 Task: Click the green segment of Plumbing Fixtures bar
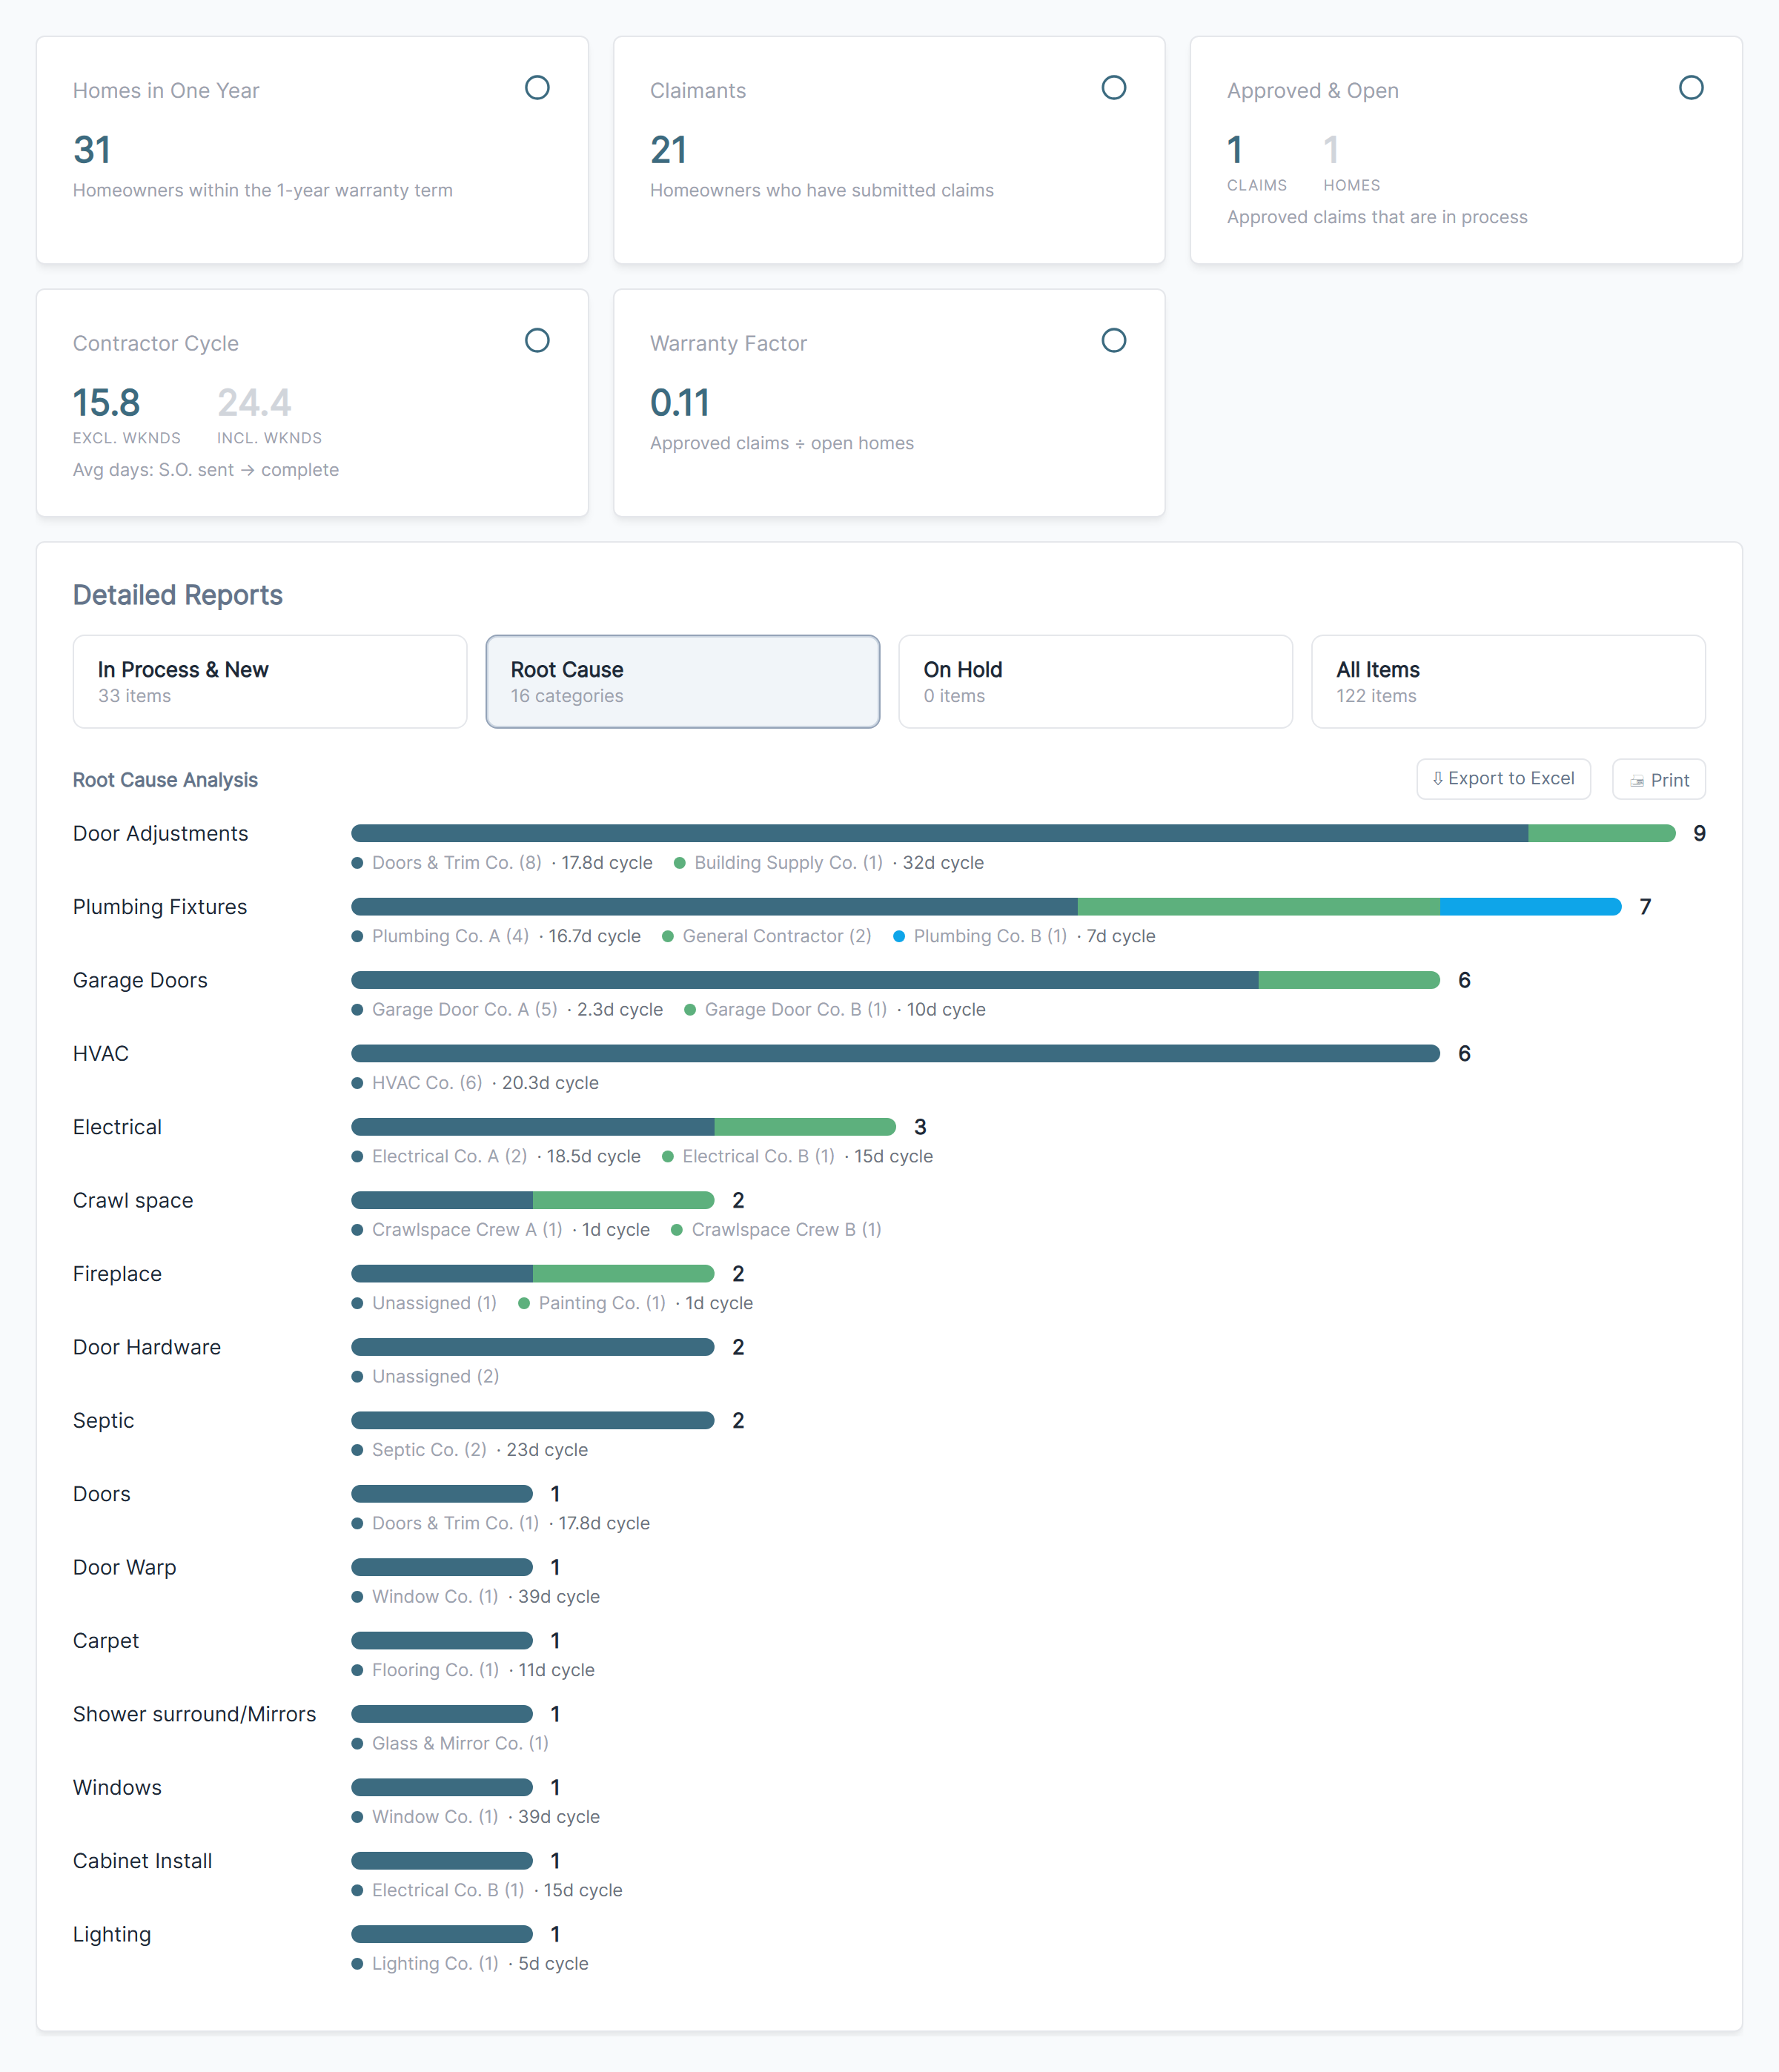pos(1258,907)
